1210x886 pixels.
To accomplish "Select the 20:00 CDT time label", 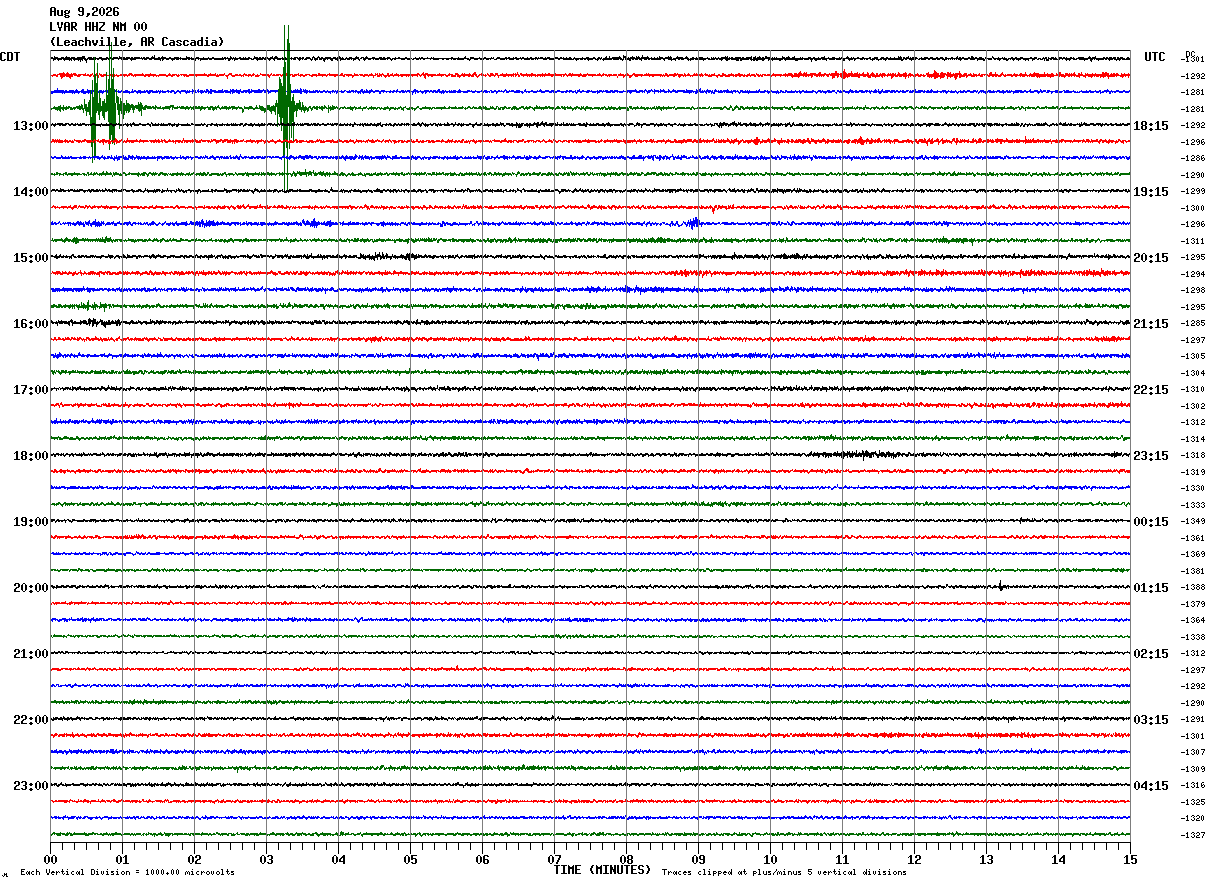I will pos(30,588).
